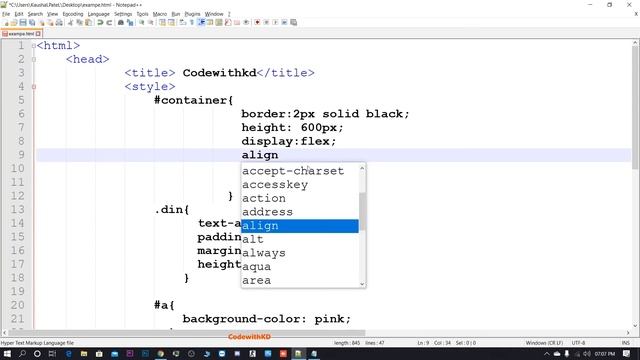Choose 'action' in the autocomplete list
Image resolution: width=640 pixels, height=360 pixels.
pos(300,198)
